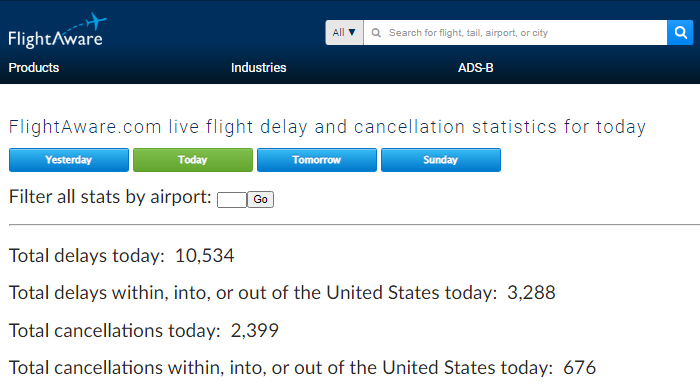This screenshot has height=389, width=700.
Task: Click the airport filter text box
Action: pos(232,200)
